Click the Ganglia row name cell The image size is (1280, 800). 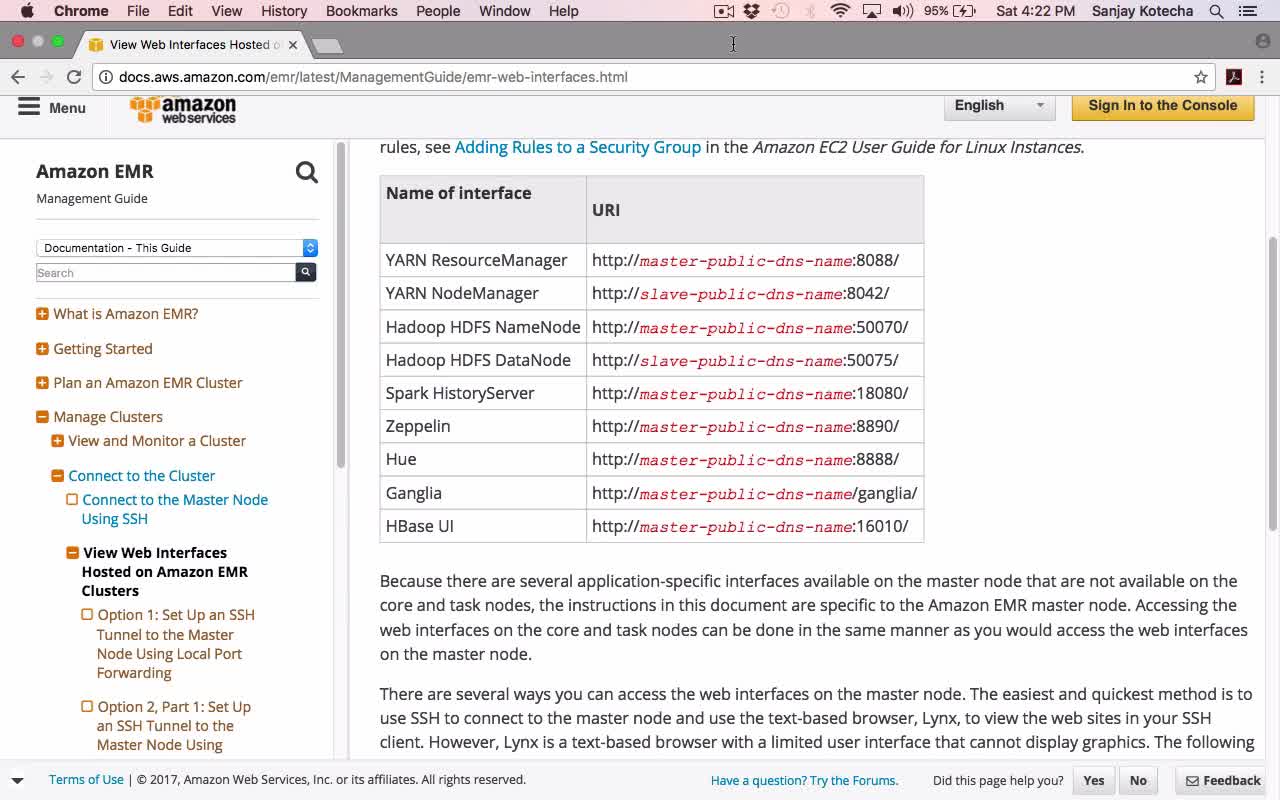(x=483, y=493)
